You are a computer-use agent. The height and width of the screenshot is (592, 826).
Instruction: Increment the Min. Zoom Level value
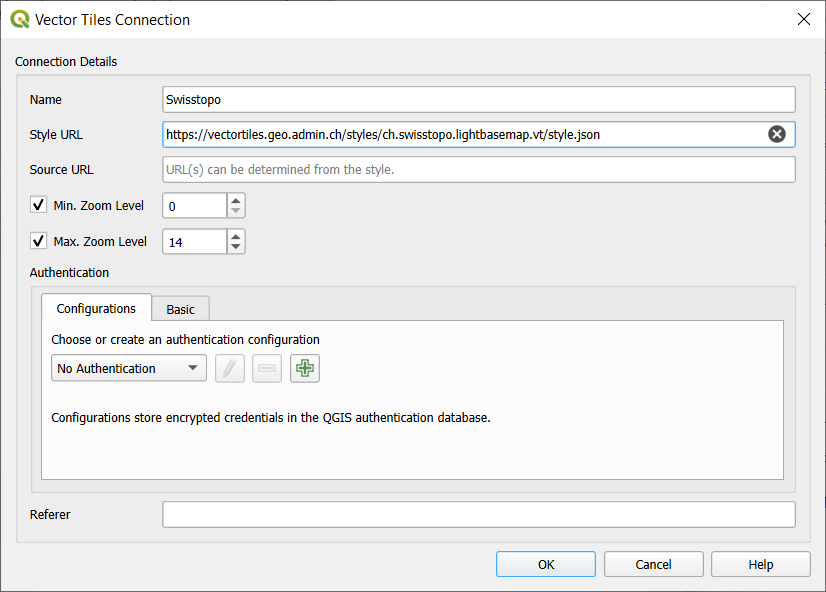pyautogui.click(x=235, y=200)
